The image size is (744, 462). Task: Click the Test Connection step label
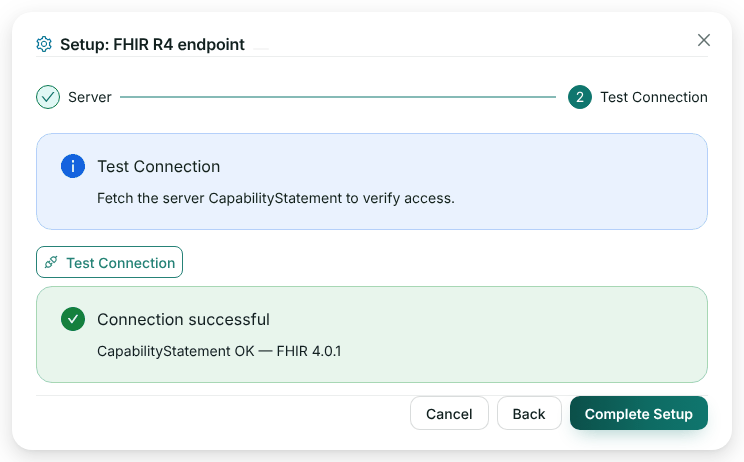coord(654,97)
